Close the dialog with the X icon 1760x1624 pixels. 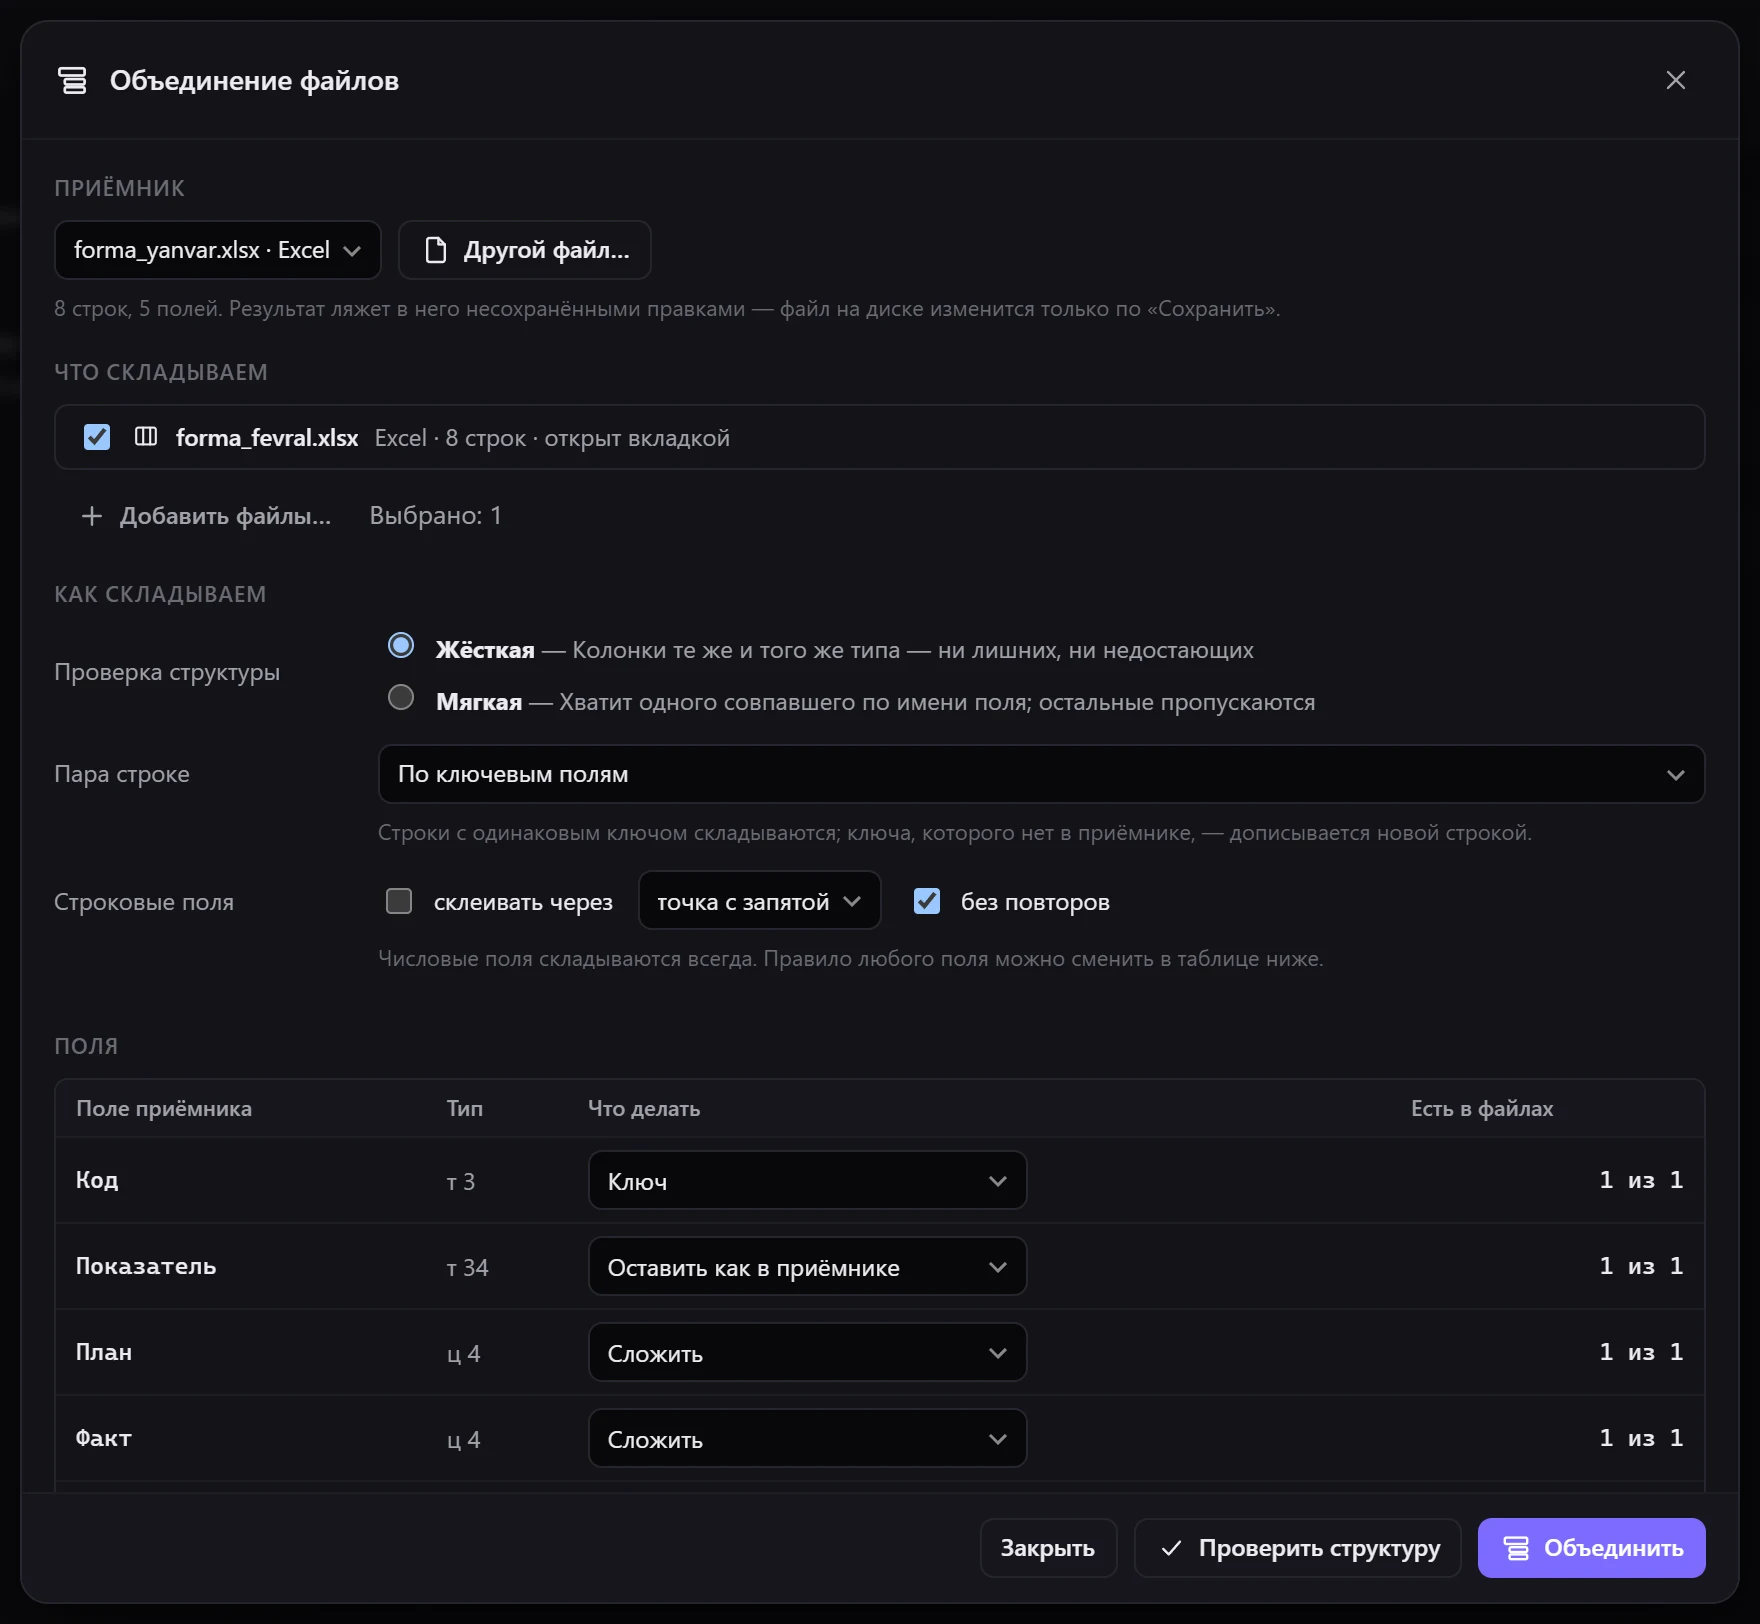1676,80
